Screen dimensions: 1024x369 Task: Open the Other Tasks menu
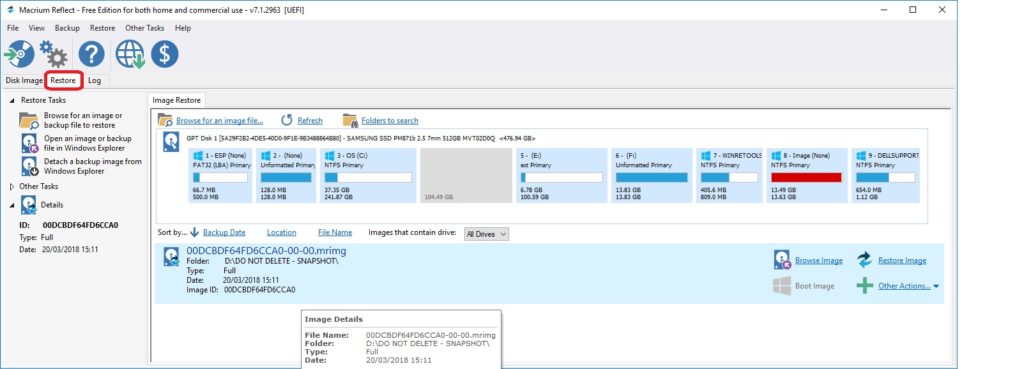tap(145, 28)
